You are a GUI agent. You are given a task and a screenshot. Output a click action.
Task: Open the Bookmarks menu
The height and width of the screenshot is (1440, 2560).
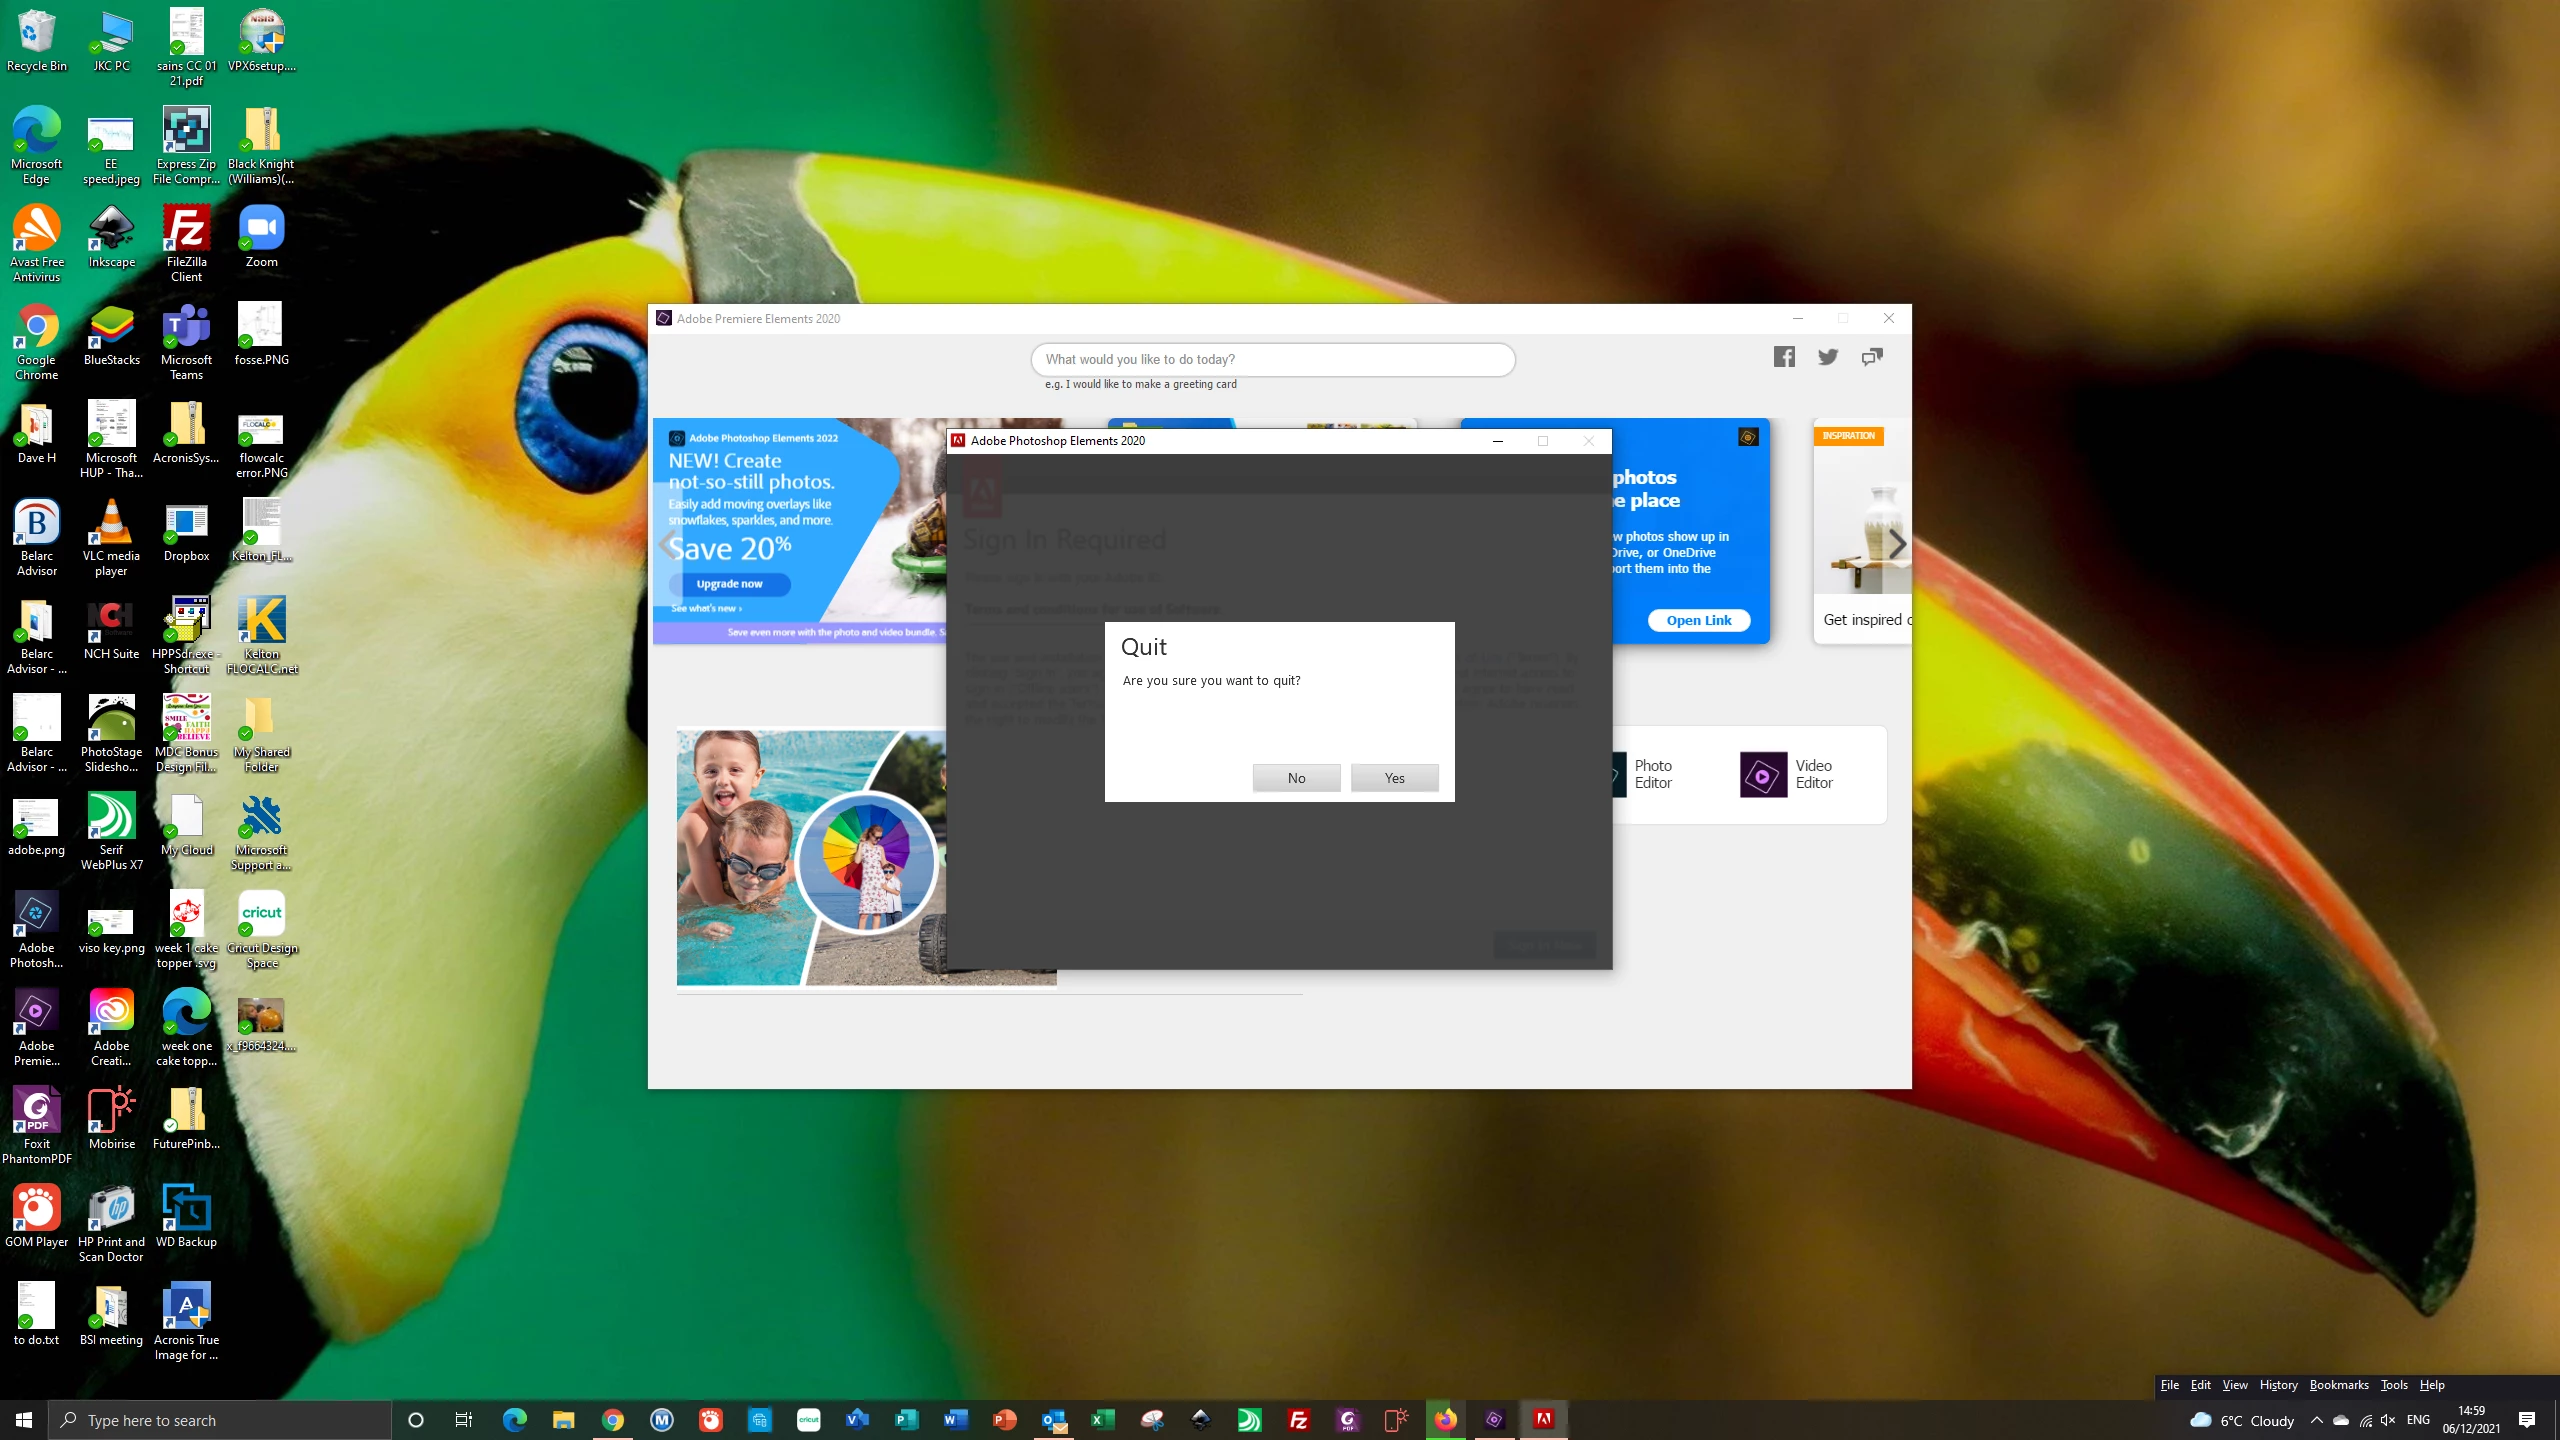(x=2338, y=1385)
